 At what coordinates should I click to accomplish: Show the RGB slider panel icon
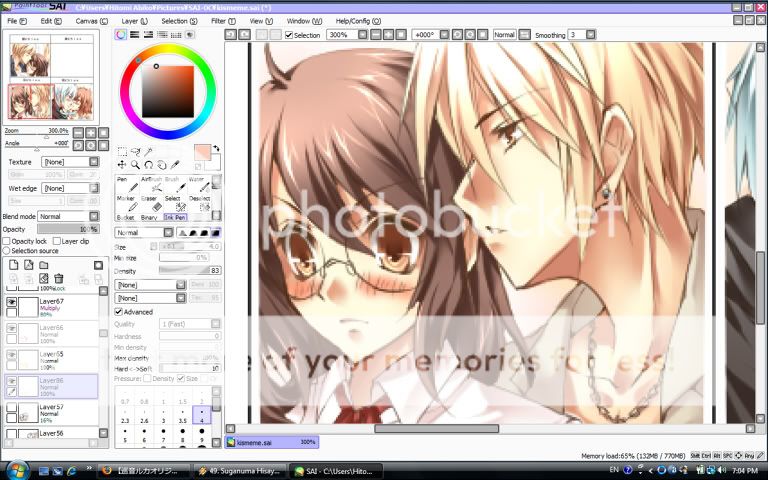134,34
